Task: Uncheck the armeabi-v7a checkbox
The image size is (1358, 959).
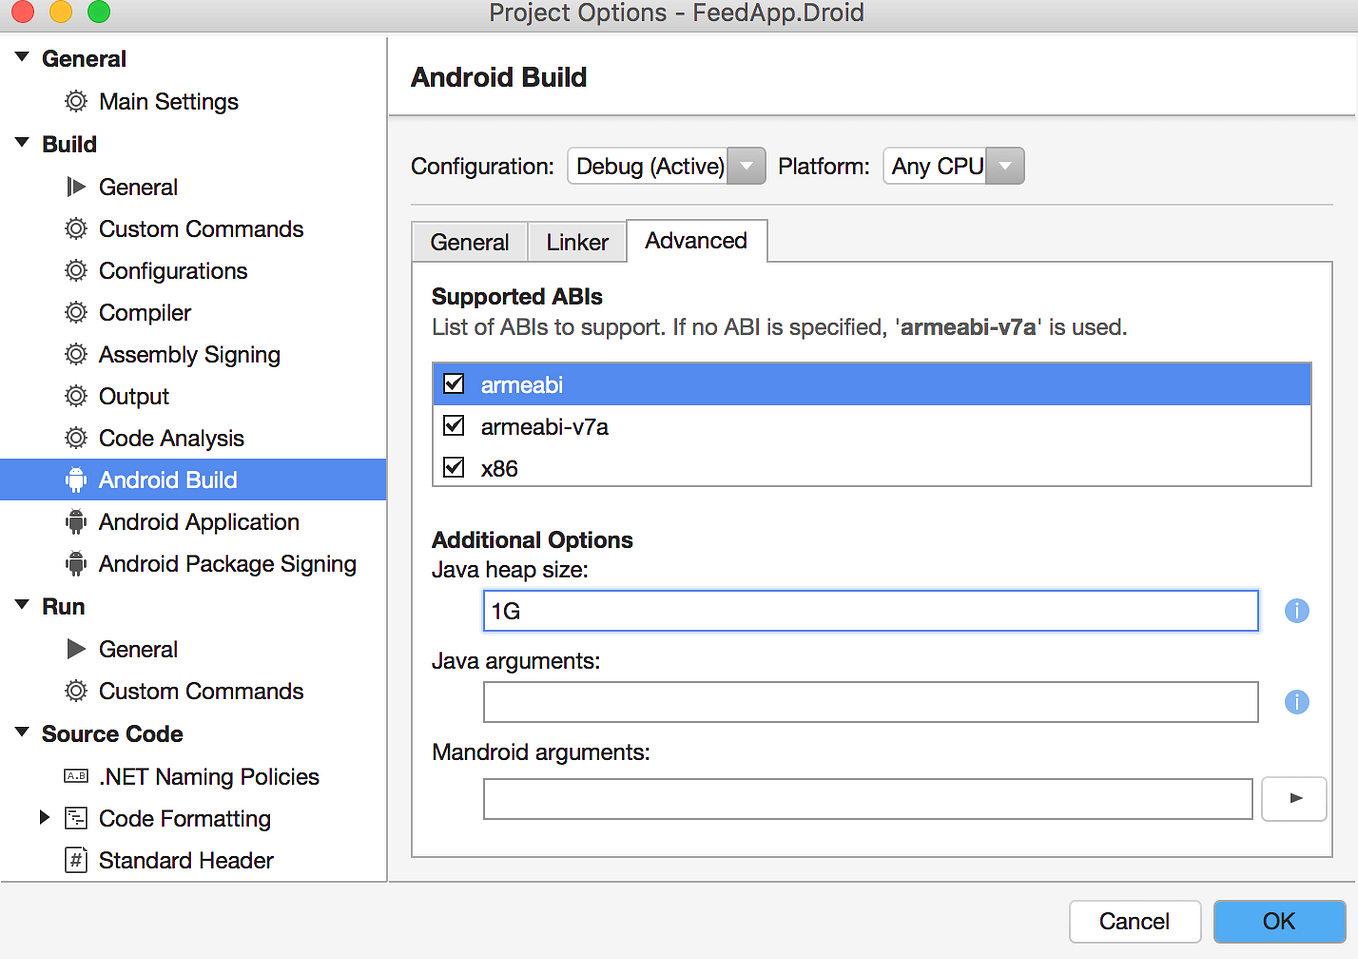Action: 453,425
